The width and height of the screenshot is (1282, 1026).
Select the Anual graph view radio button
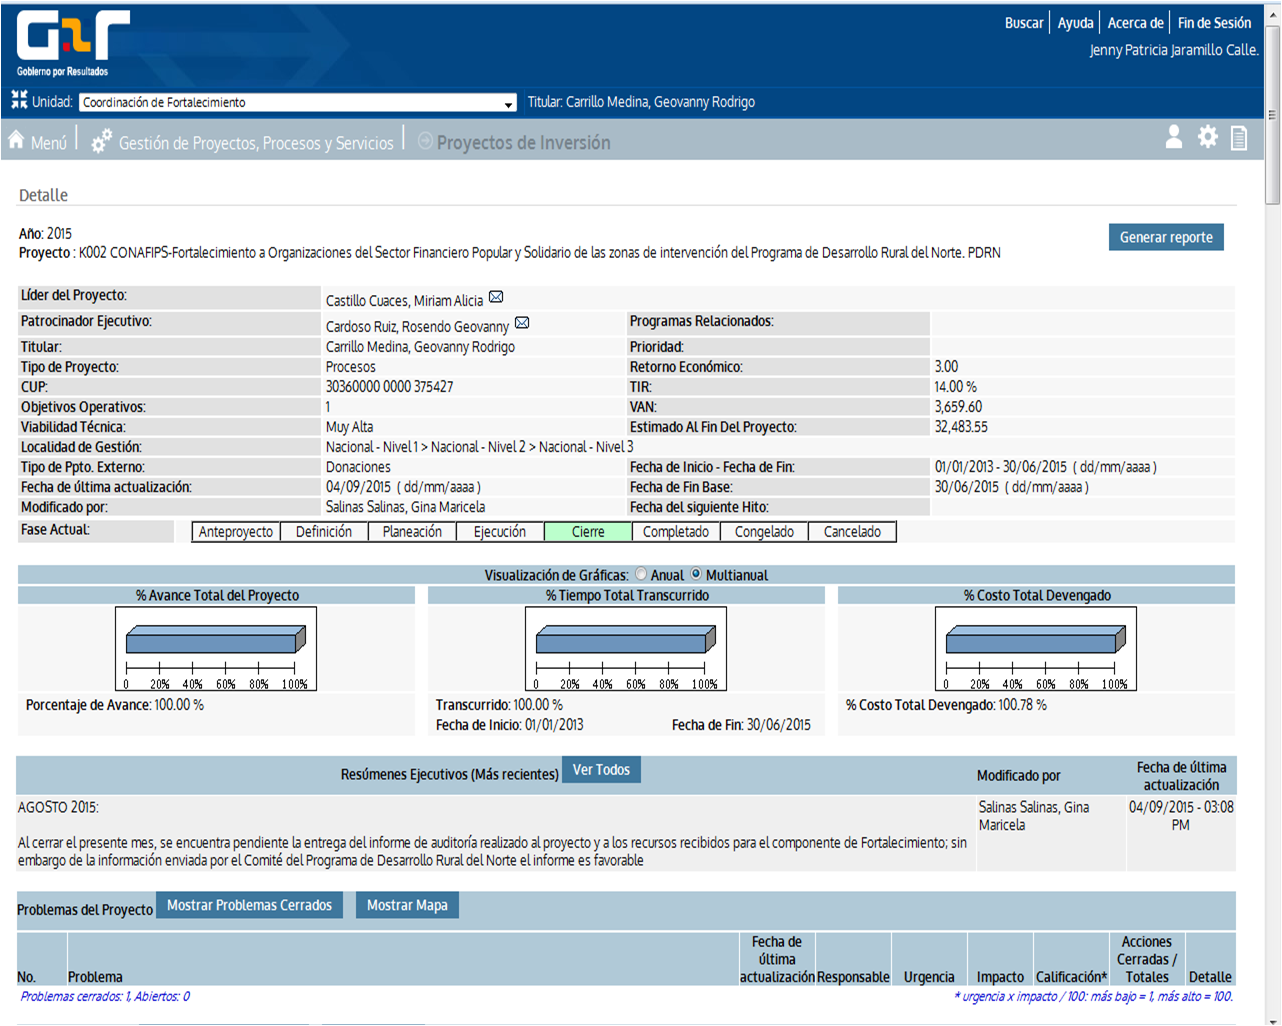click(x=641, y=575)
